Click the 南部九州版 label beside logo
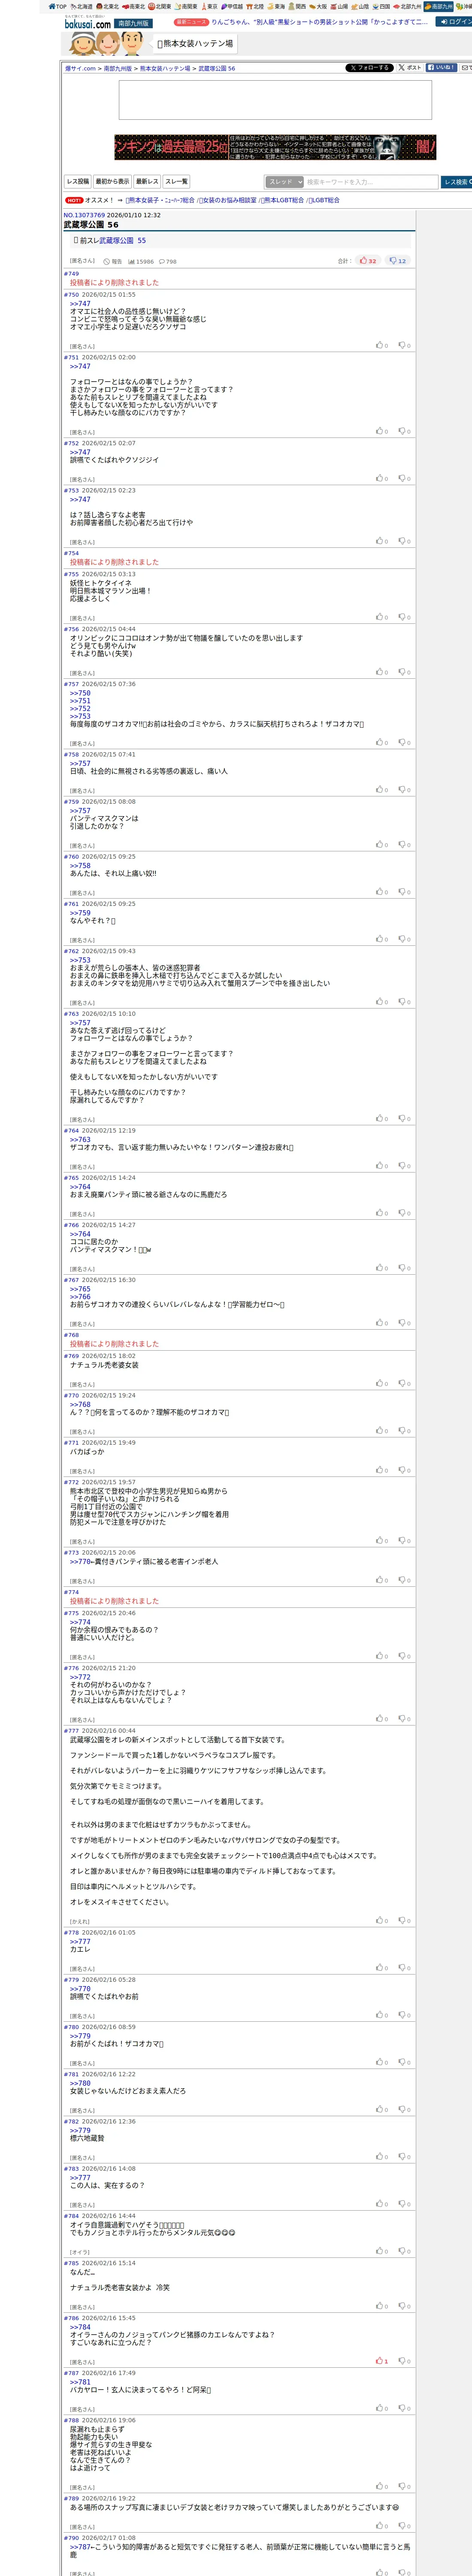 (133, 23)
